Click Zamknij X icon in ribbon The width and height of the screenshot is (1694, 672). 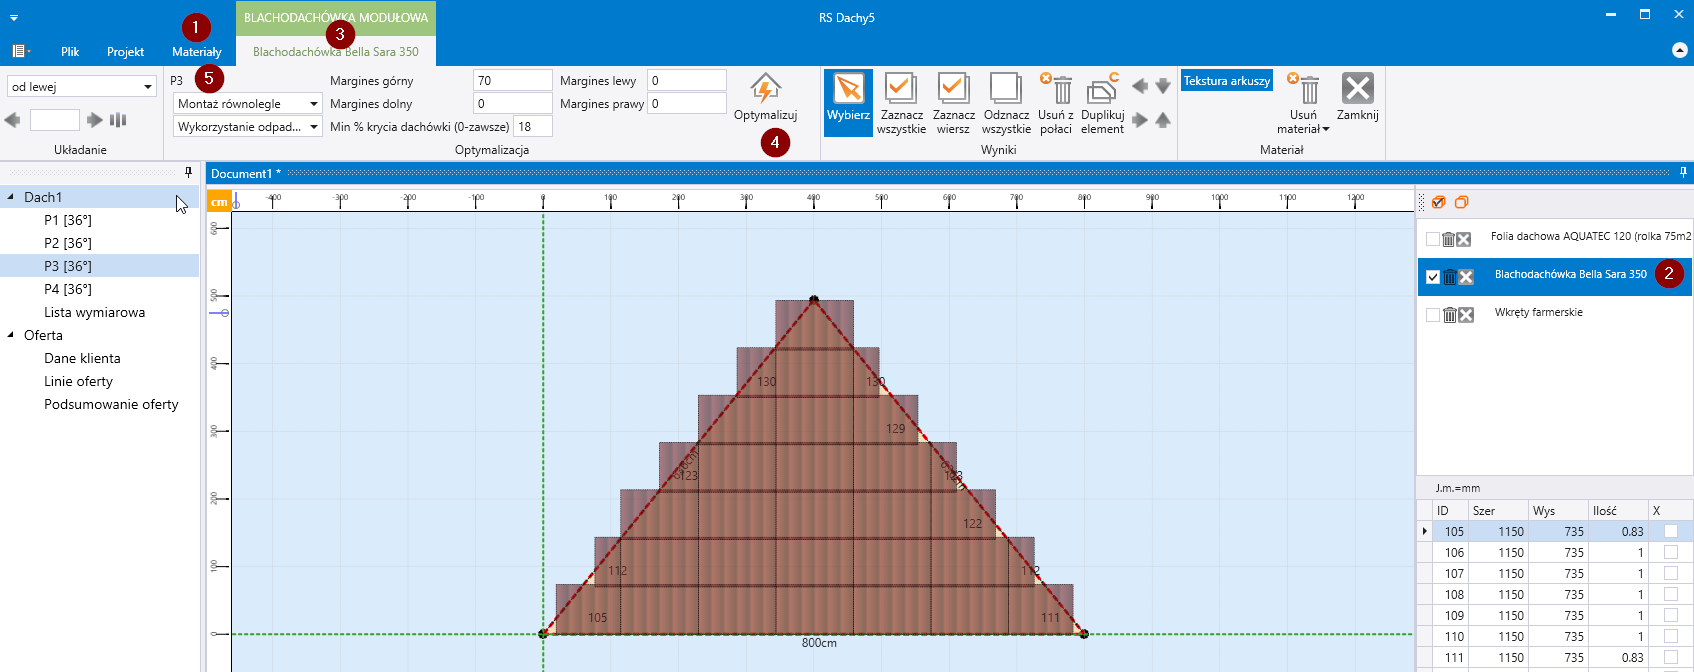(x=1357, y=89)
